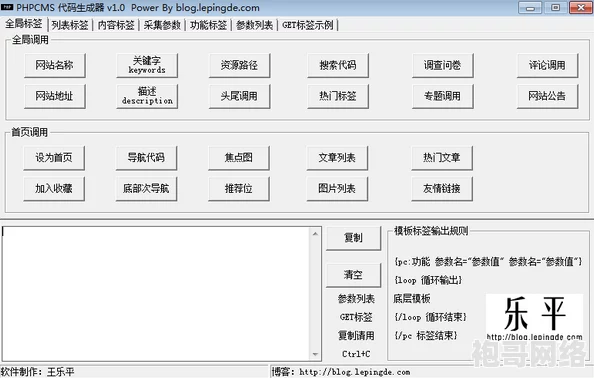Click the 网站名称 button
The image size is (594, 378).
55,65
